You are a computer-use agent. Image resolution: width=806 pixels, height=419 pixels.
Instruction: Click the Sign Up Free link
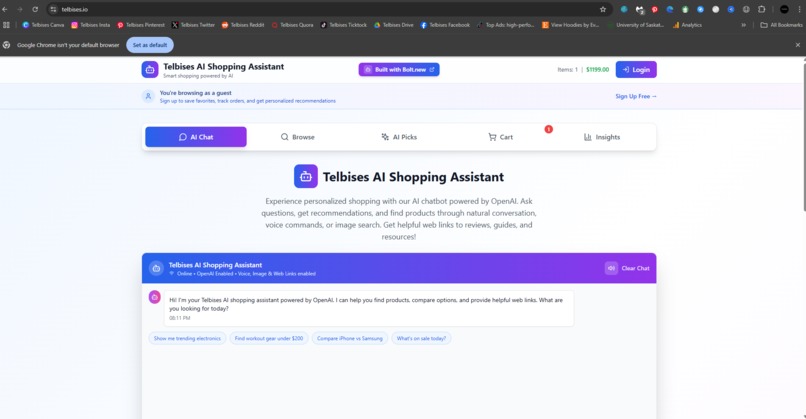point(636,96)
